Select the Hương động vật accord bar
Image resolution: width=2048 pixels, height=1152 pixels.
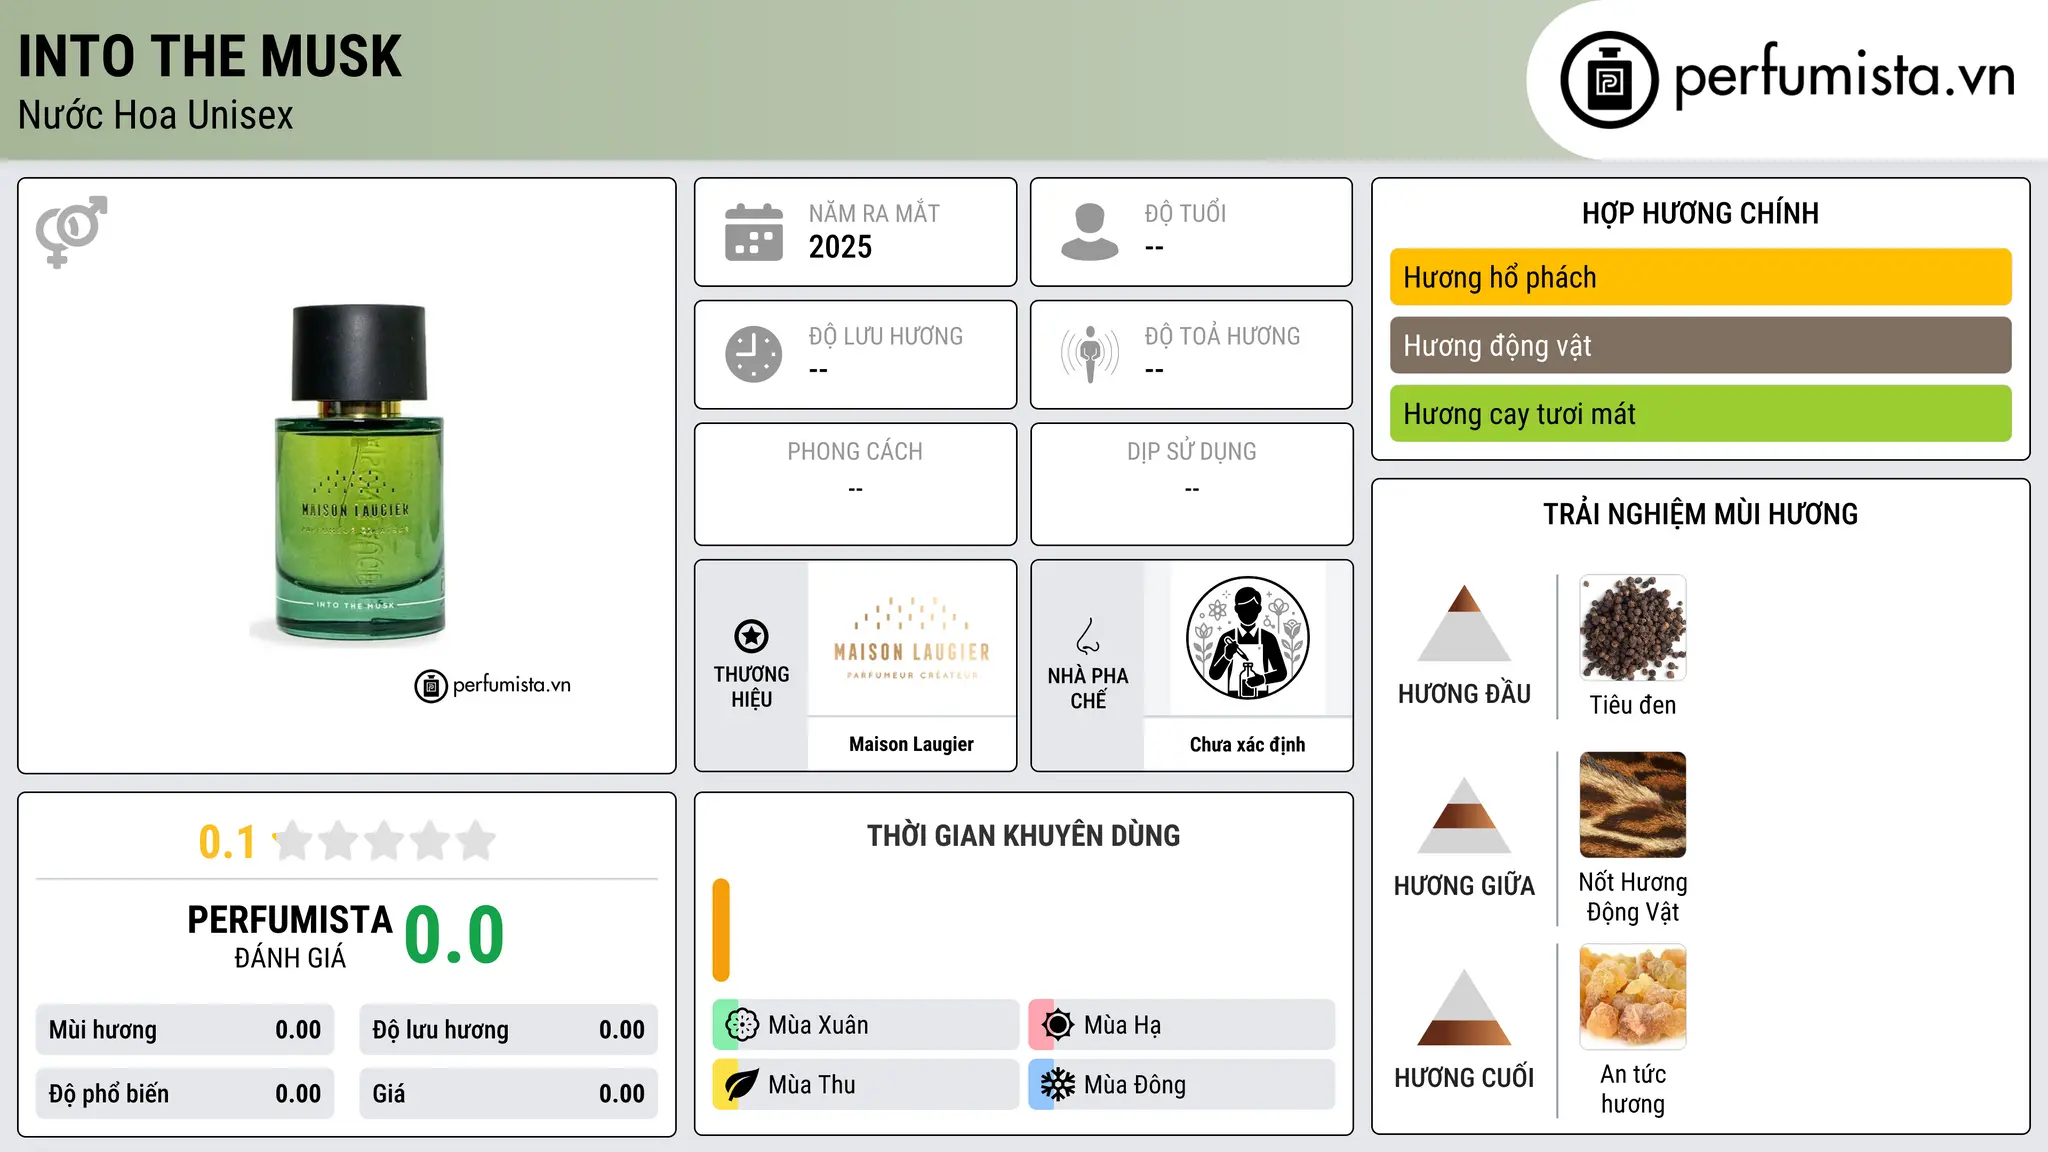(1700, 345)
